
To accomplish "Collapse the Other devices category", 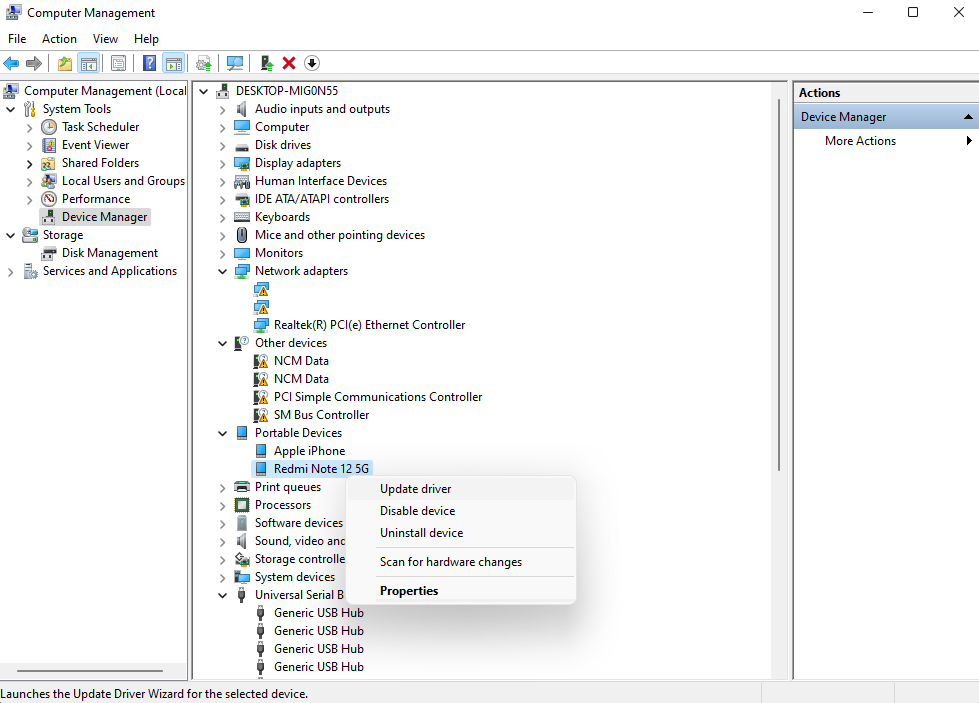I will point(223,343).
